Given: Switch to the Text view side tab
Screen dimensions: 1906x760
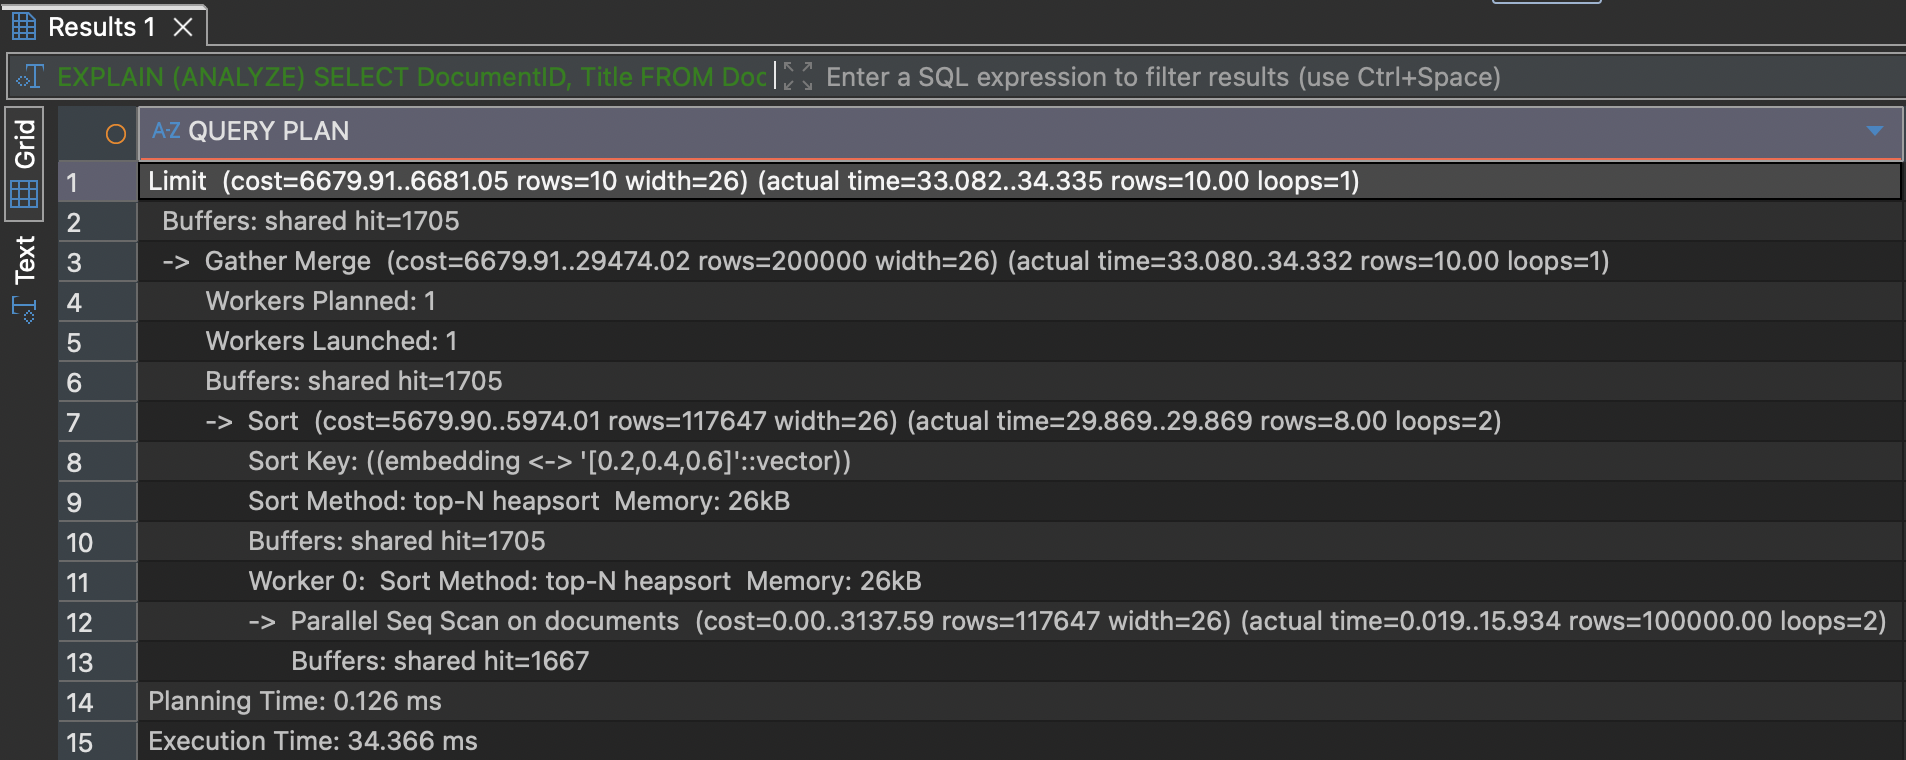Looking at the screenshot, I should point(24,260).
